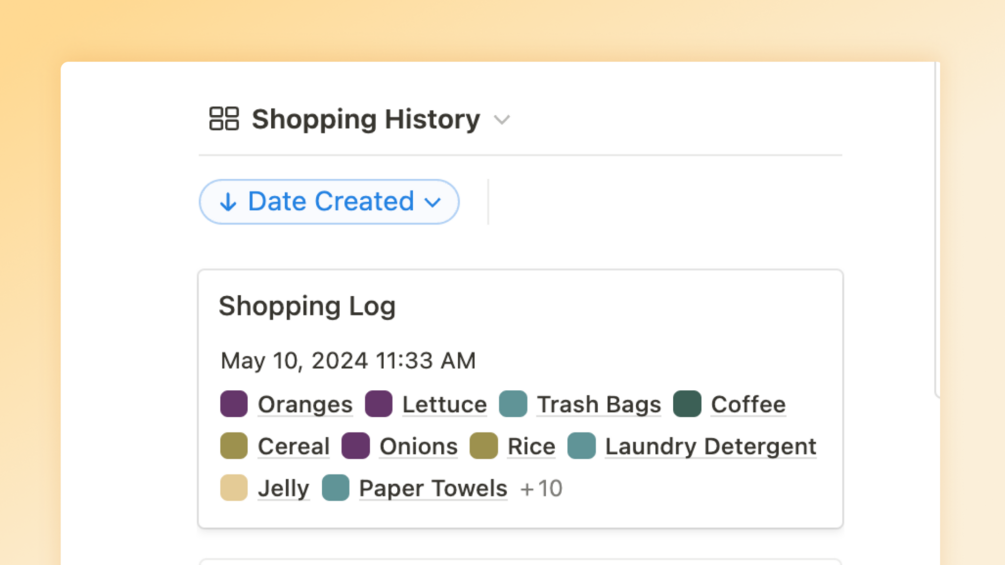Click the teal Paper Towels icon

336,488
